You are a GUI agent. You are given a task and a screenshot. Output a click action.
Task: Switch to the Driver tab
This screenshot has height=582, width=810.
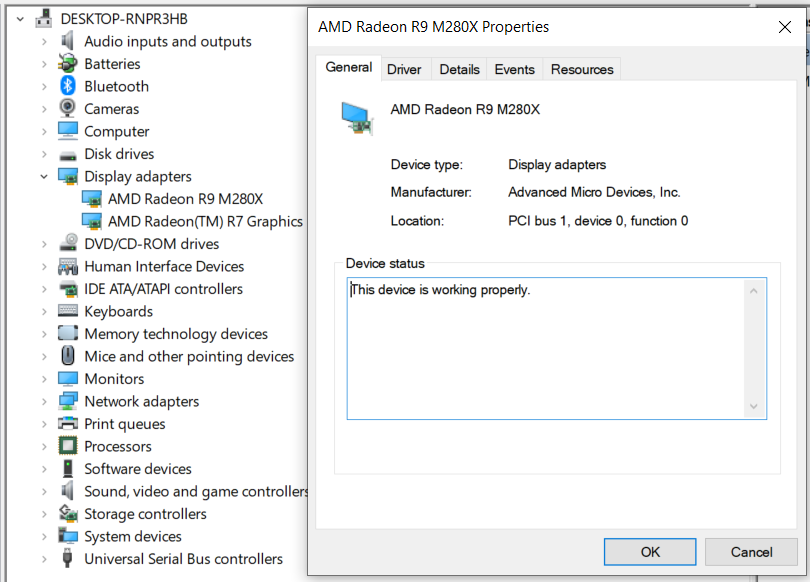tap(404, 69)
